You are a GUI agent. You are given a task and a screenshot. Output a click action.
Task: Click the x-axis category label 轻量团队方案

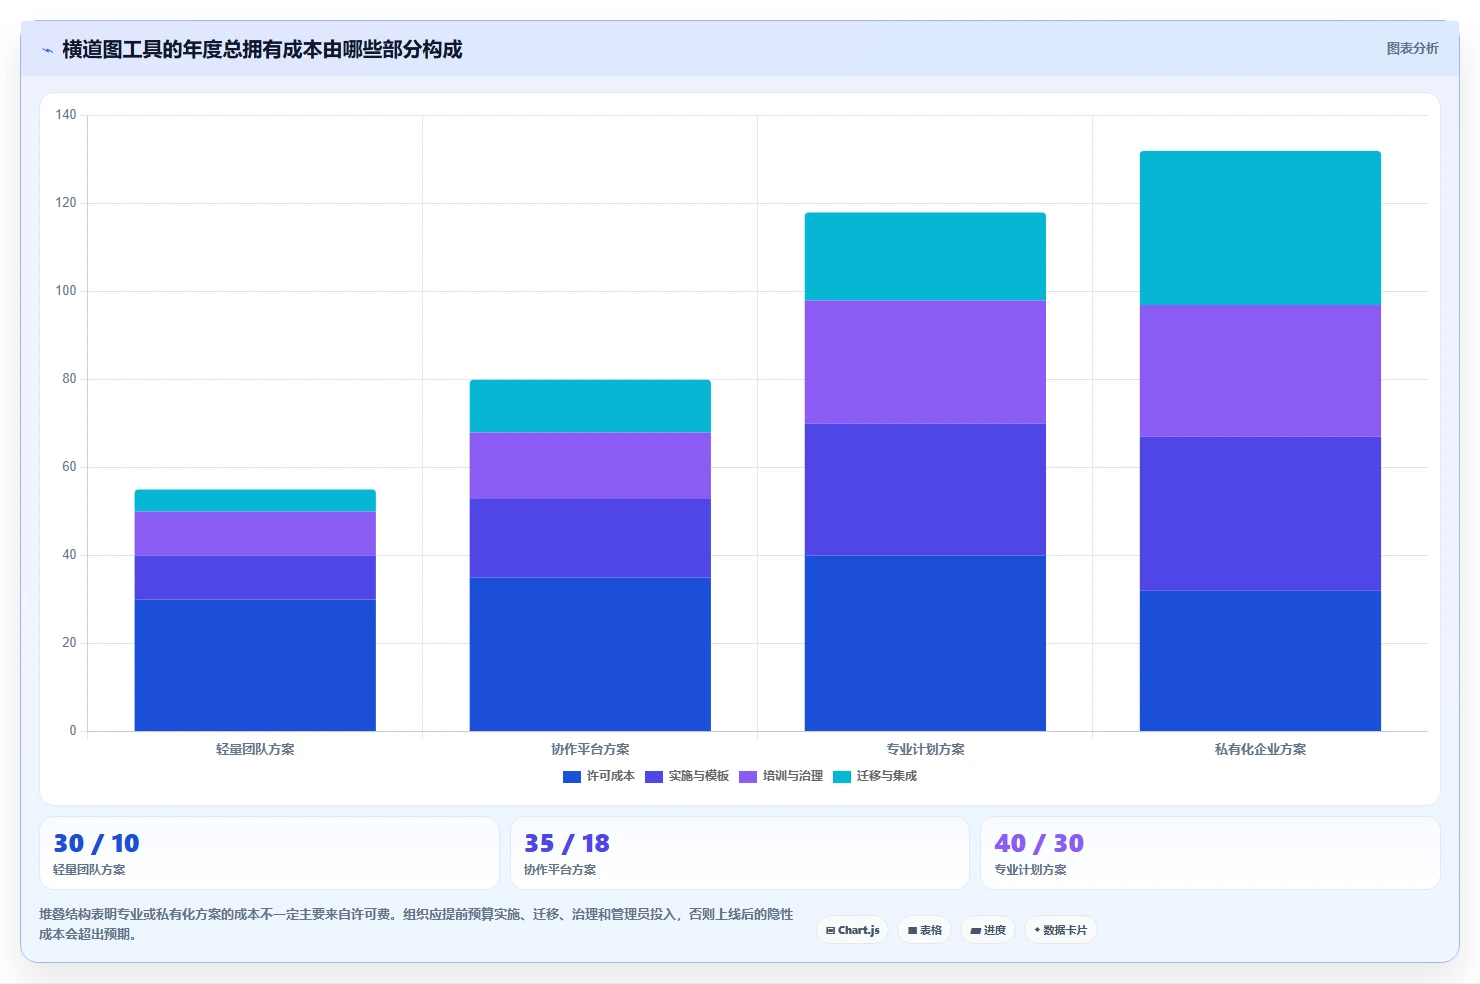(x=255, y=749)
